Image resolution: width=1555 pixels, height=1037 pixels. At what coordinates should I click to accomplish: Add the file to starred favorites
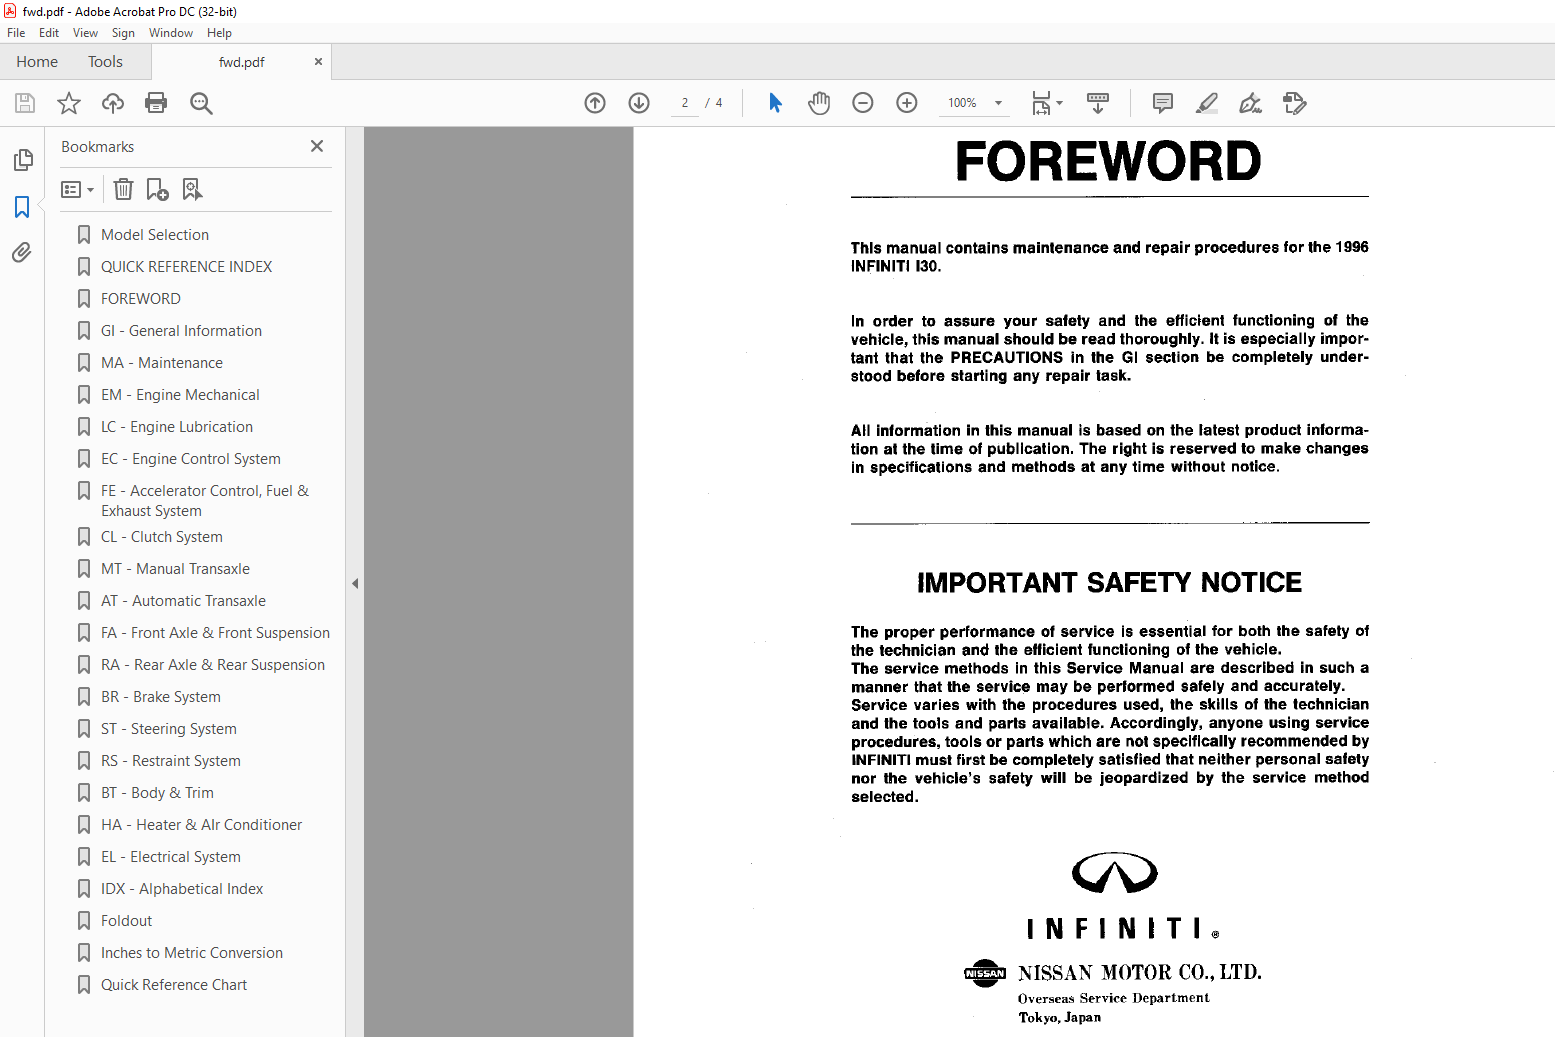click(69, 103)
